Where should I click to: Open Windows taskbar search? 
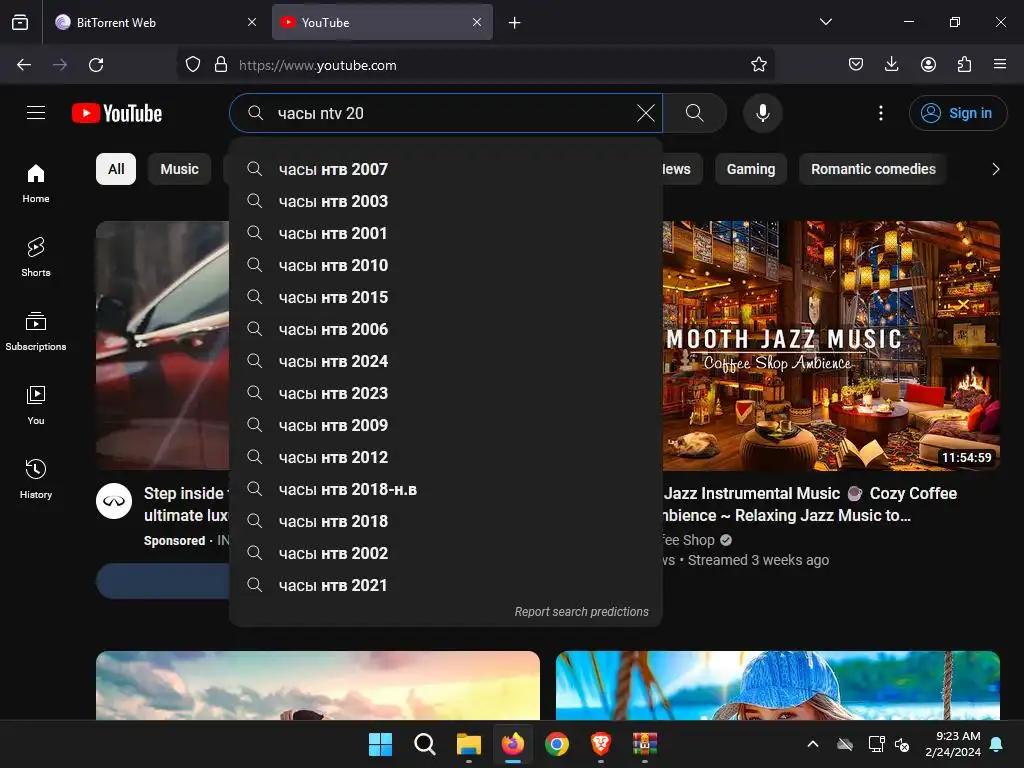(424, 744)
